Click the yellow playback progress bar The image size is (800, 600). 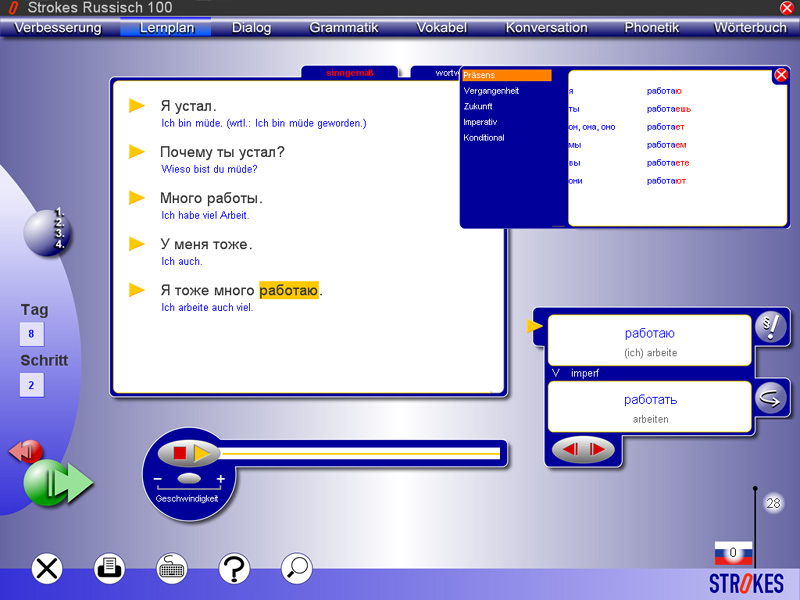tap(360, 453)
